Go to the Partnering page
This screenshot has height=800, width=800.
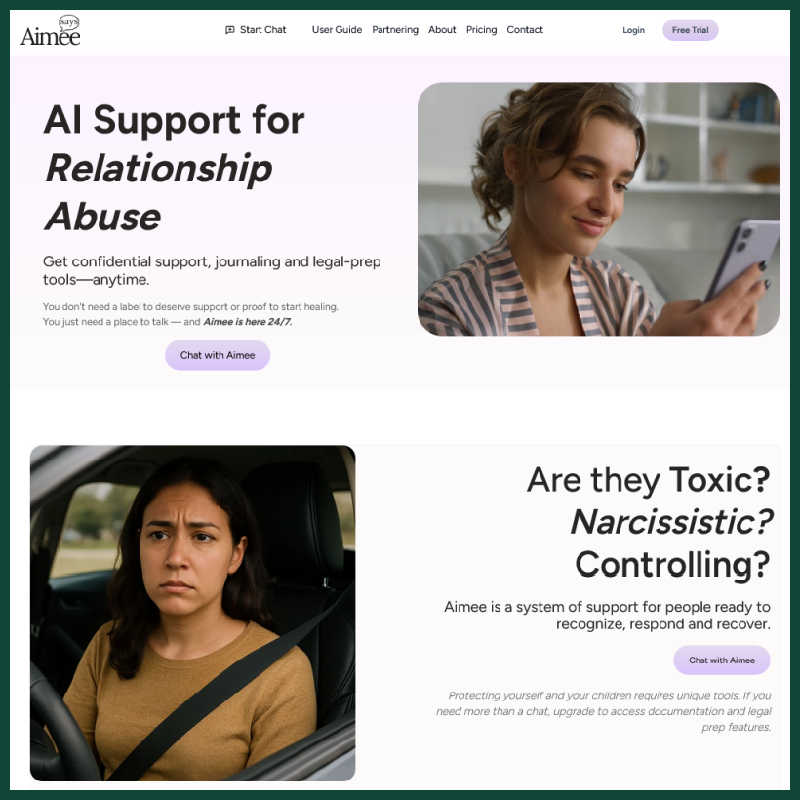[x=395, y=30]
